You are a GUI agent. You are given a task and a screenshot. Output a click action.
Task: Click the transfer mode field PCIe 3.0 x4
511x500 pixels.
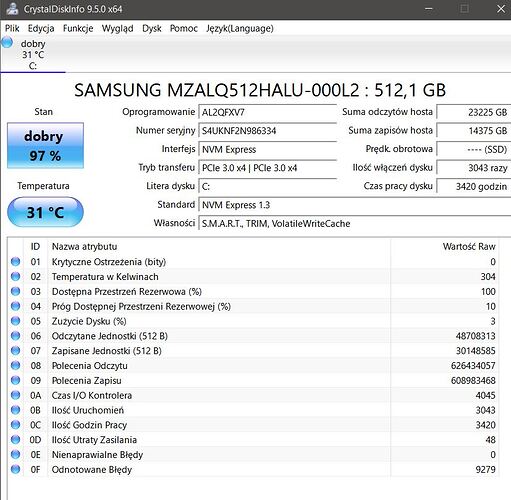coord(267,168)
